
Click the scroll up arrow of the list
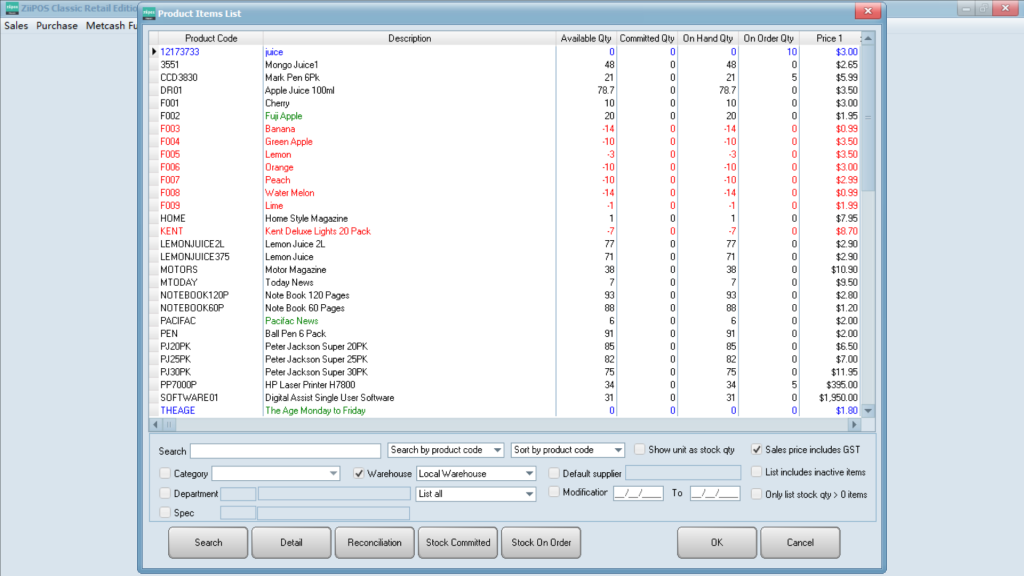pyautogui.click(x=868, y=39)
